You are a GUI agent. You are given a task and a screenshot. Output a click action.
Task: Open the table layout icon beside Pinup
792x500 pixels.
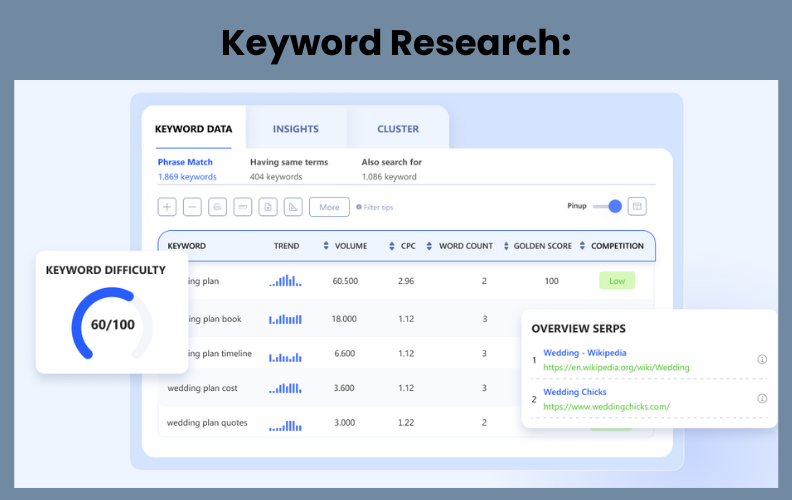click(637, 206)
